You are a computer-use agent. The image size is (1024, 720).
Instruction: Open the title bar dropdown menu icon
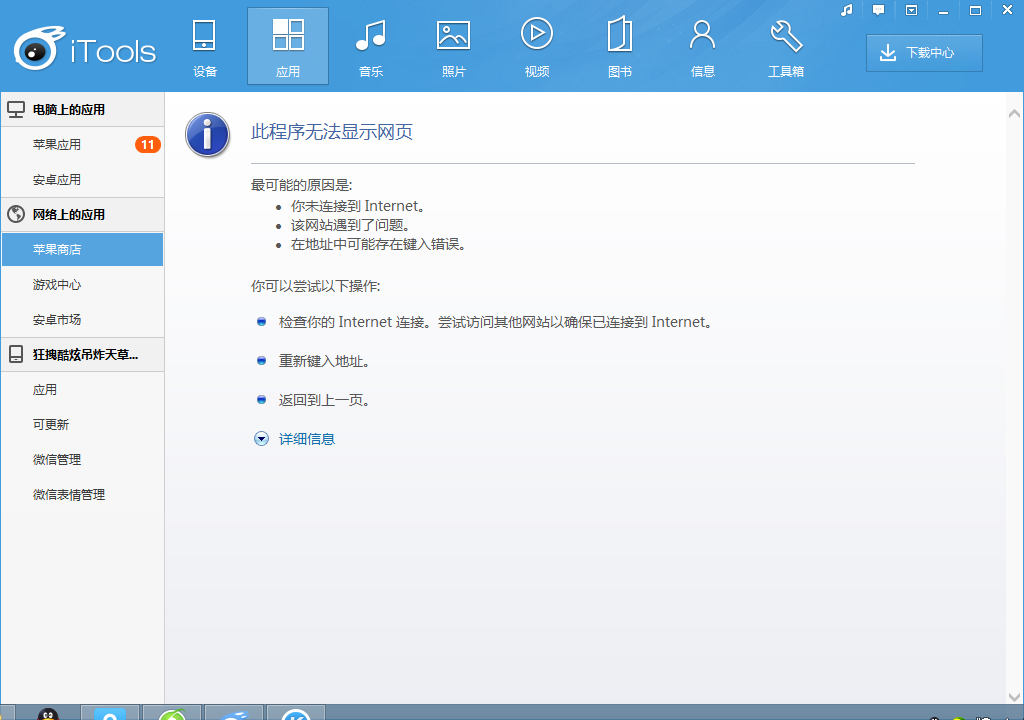(911, 10)
